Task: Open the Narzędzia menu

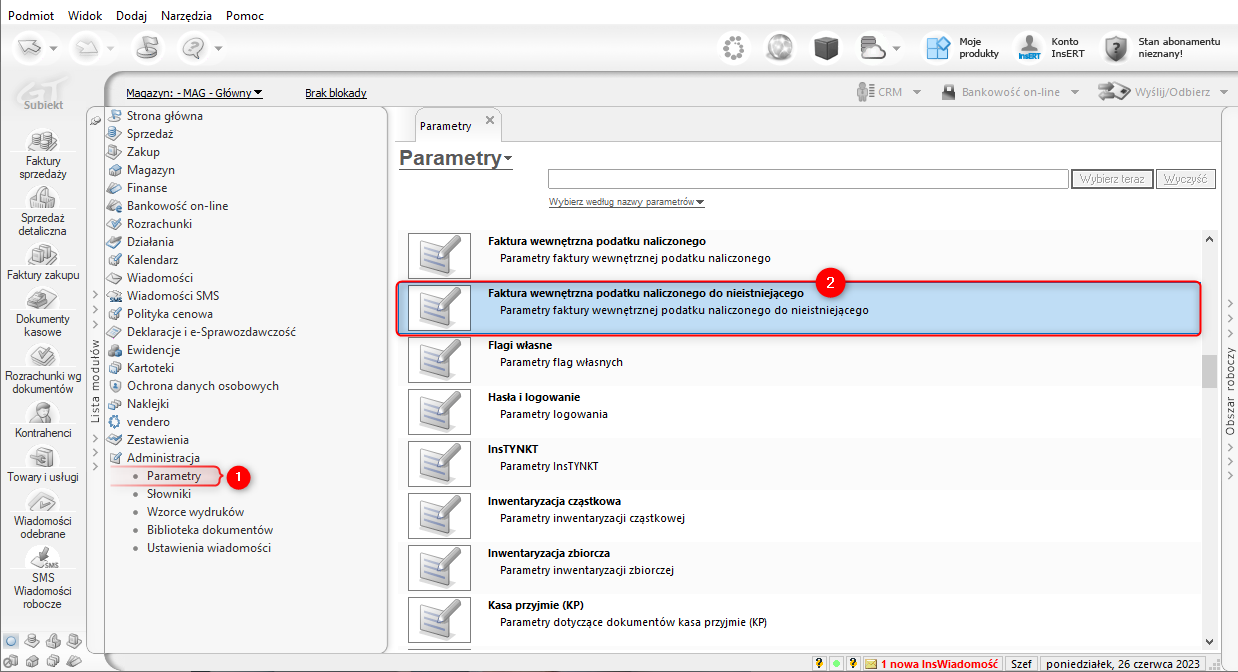Action: (188, 15)
